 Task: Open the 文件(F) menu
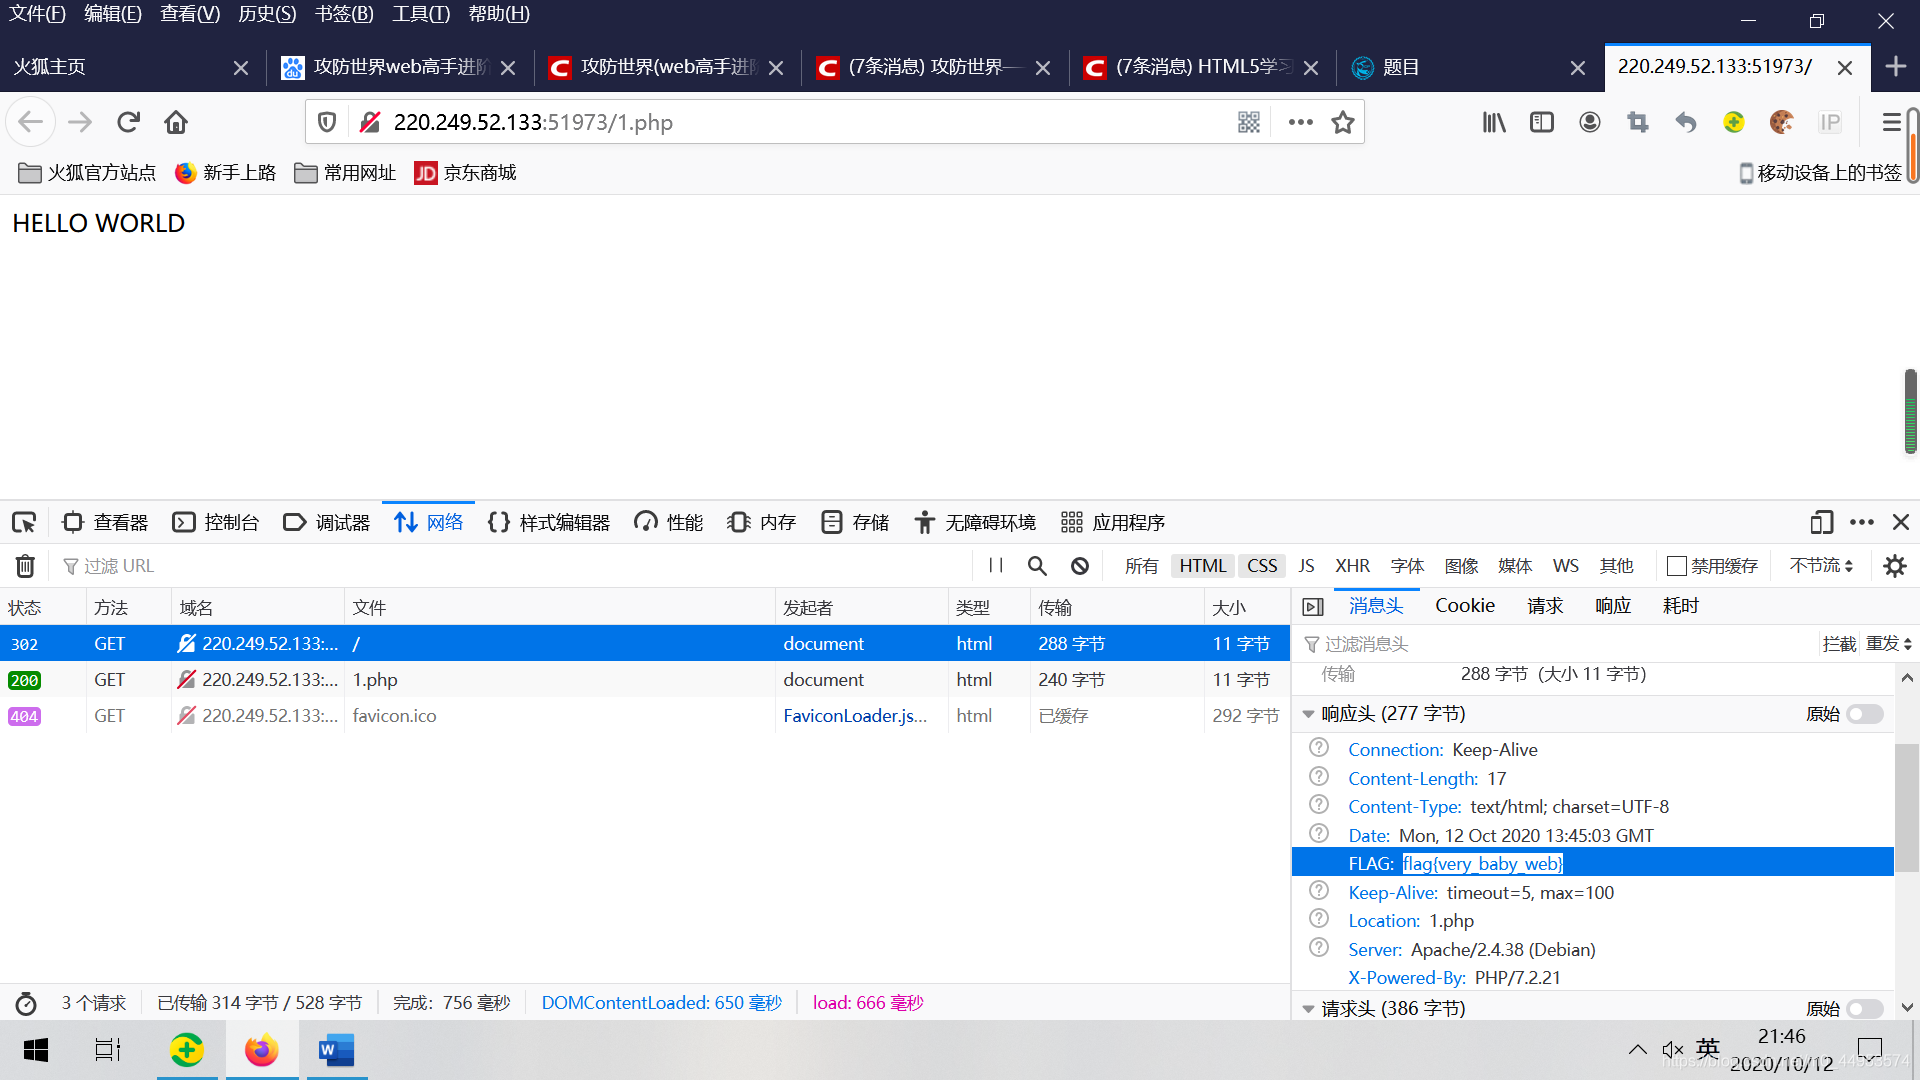coord(37,14)
